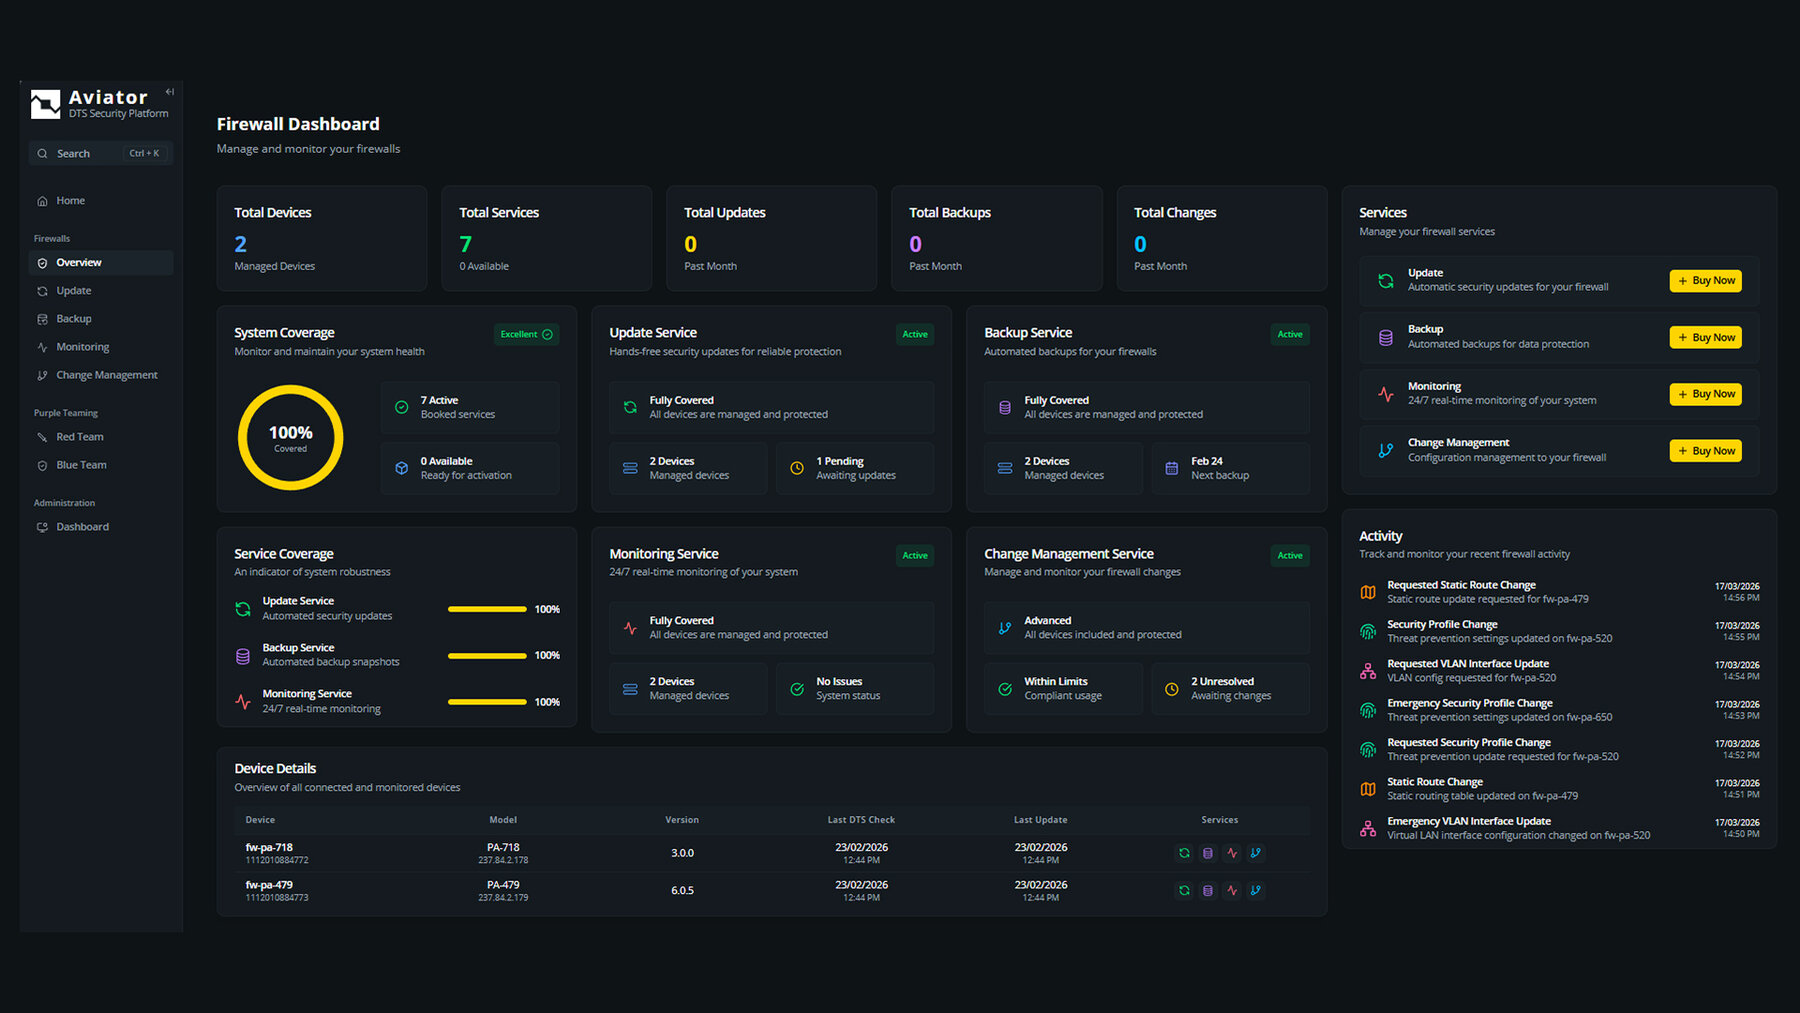Viewport: 1800px width, 1013px height.
Task: Click the Active badge on Update Service
Action: coord(915,334)
